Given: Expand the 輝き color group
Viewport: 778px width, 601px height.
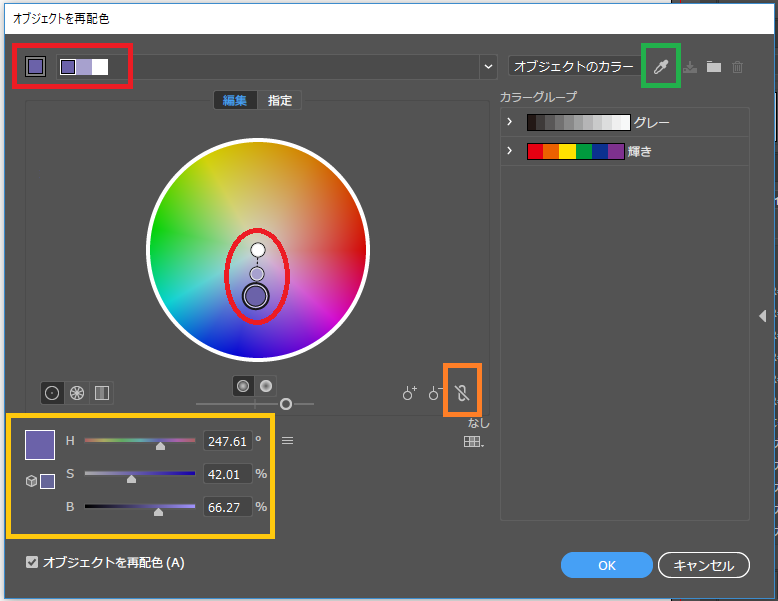Looking at the screenshot, I should [x=510, y=150].
